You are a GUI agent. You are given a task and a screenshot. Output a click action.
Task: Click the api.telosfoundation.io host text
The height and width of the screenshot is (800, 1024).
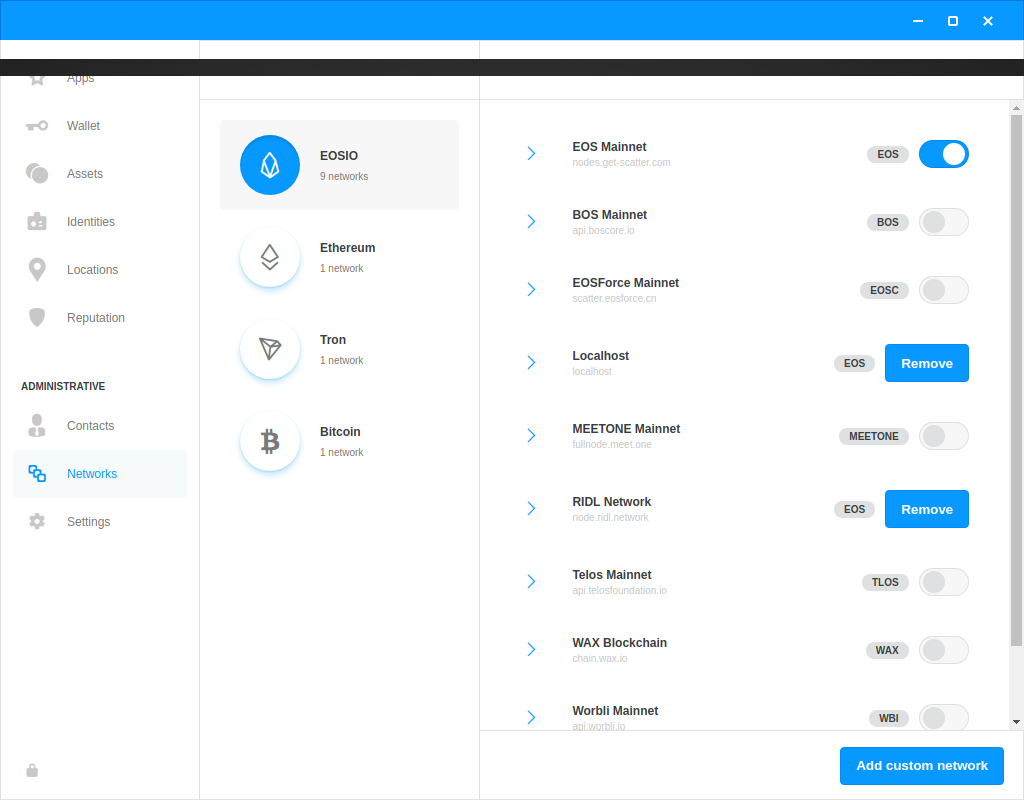pyautogui.click(x=619, y=590)
